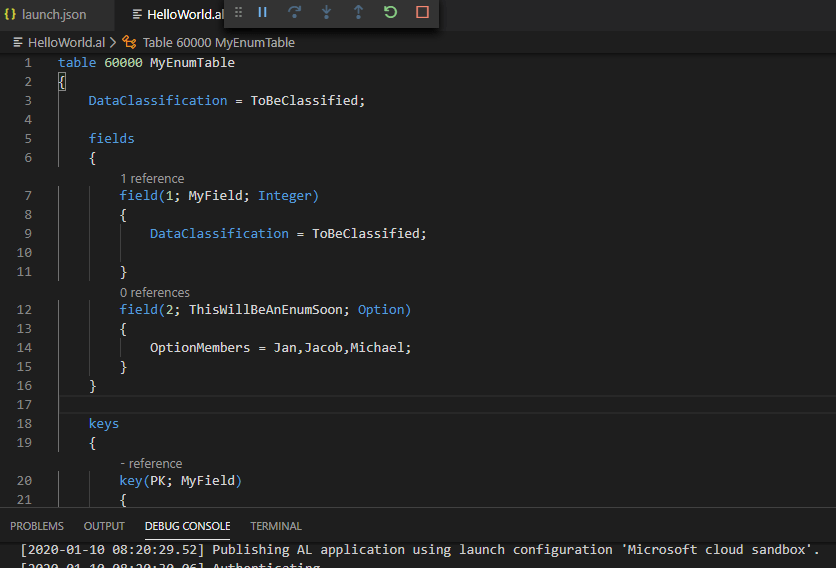Viewport: 836px width, 568px height.
Task: Click the Step Over debug icon
Action: click(294, 12)
